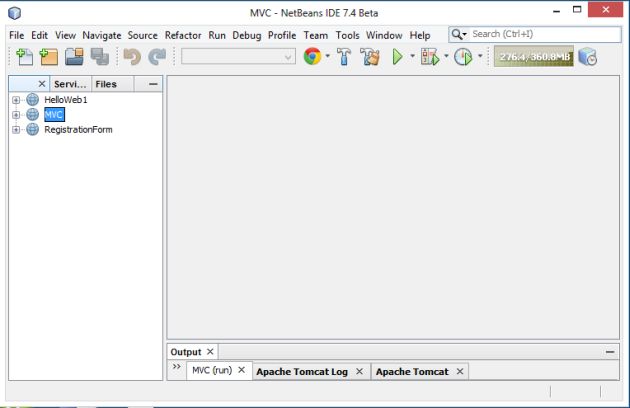This screenshot has height=408, width=630.
Task: Close the Apache Tomcat output tab
Action: tap(460, 371)
